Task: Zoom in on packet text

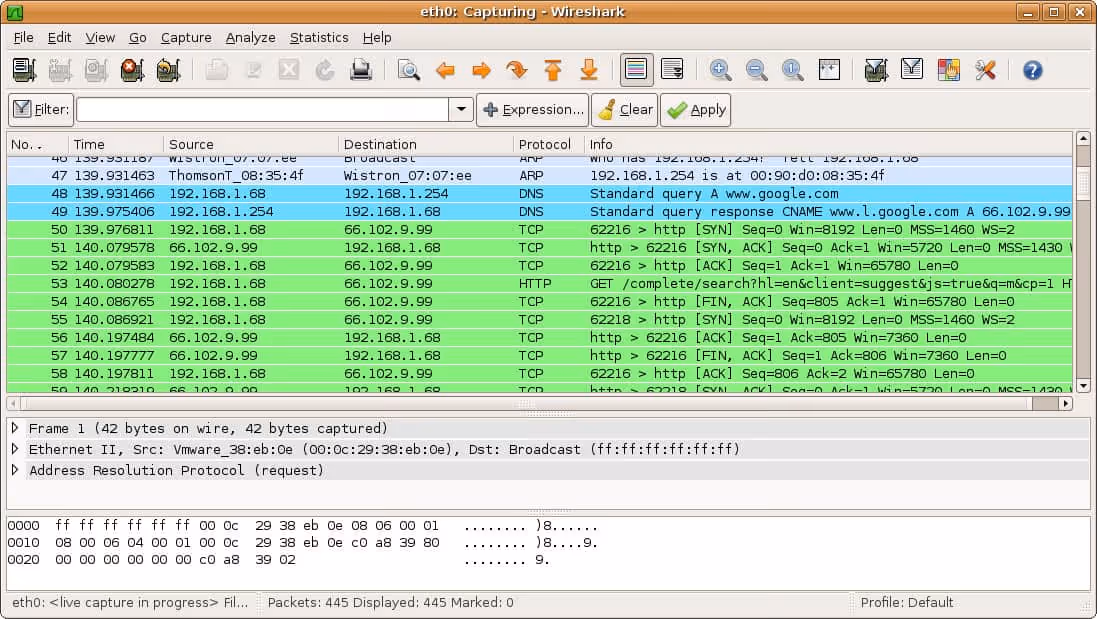Action: 721,70
